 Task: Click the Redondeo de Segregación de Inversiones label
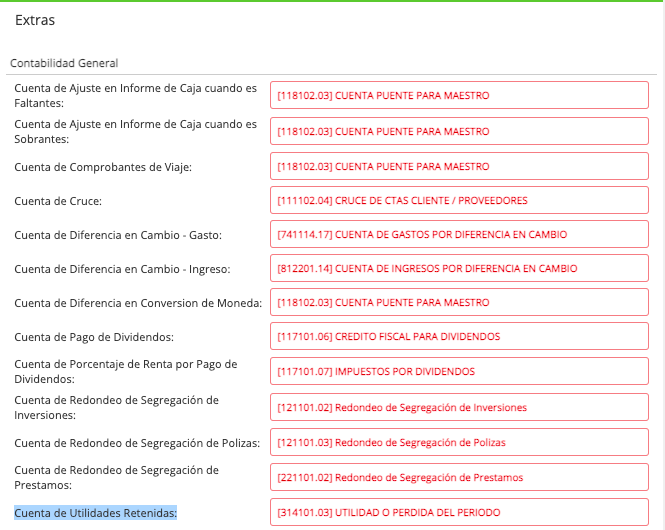tap(117, 407)
